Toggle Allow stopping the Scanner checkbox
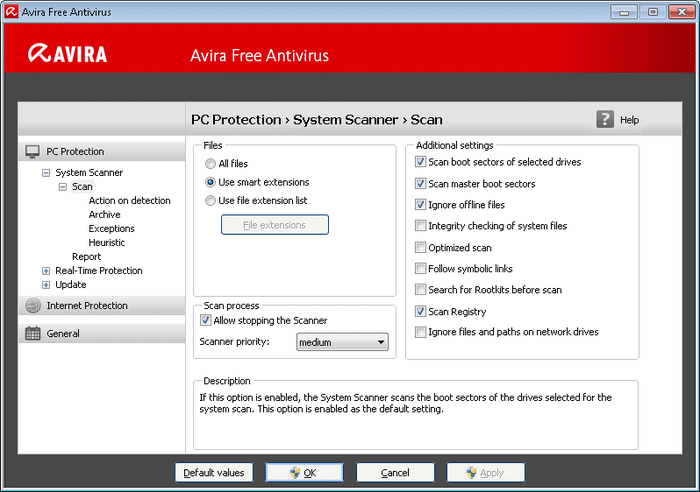 (205, 320)
